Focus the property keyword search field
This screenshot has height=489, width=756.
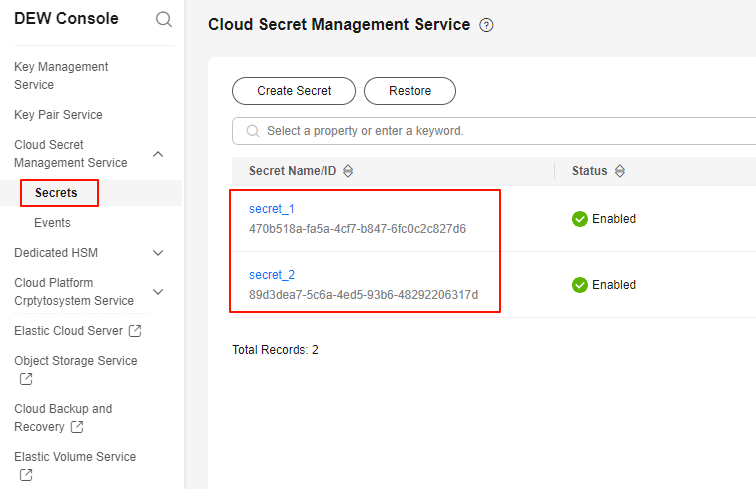click(x=494, y=131)
